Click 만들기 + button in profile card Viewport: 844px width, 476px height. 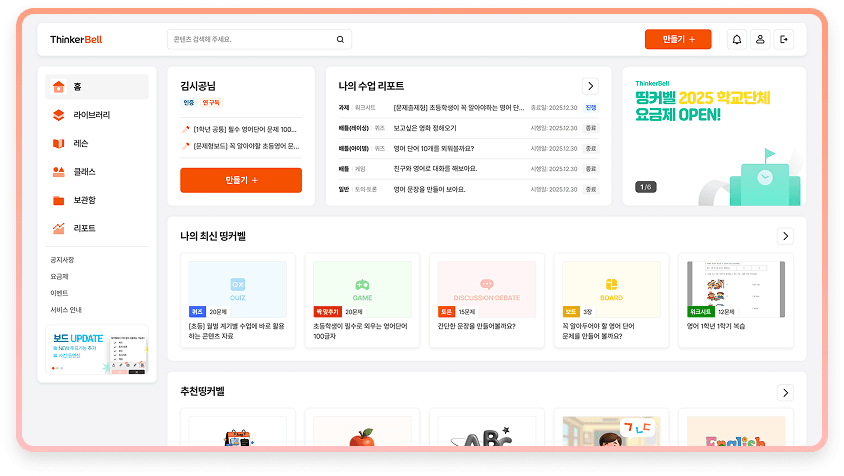point(241,180)
